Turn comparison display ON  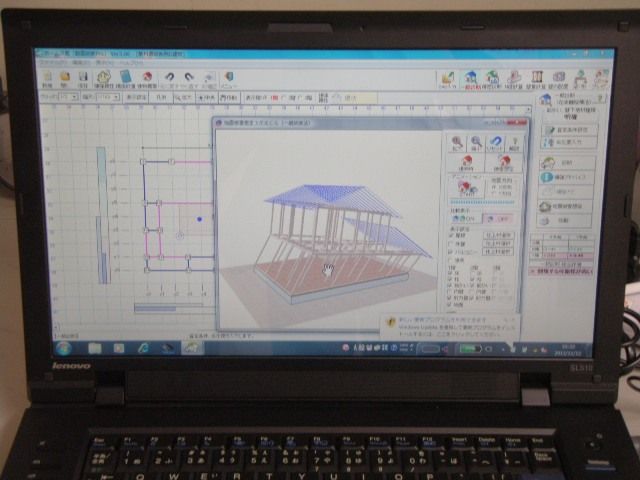[464, 219]
